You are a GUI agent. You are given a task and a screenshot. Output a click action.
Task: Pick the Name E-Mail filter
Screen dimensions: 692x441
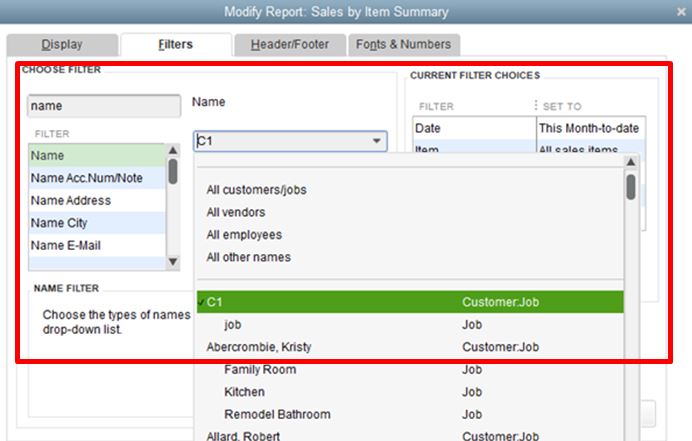[97, 245]
